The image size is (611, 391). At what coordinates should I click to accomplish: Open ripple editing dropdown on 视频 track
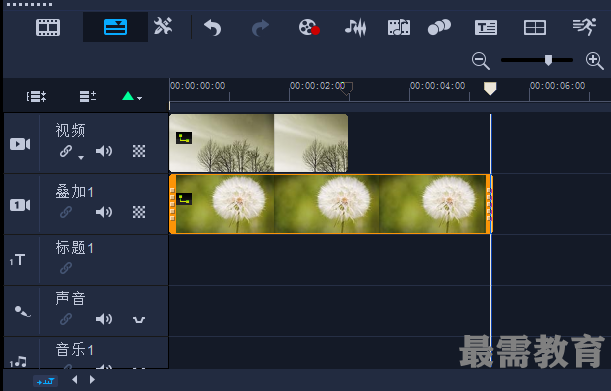click(81, 157)
